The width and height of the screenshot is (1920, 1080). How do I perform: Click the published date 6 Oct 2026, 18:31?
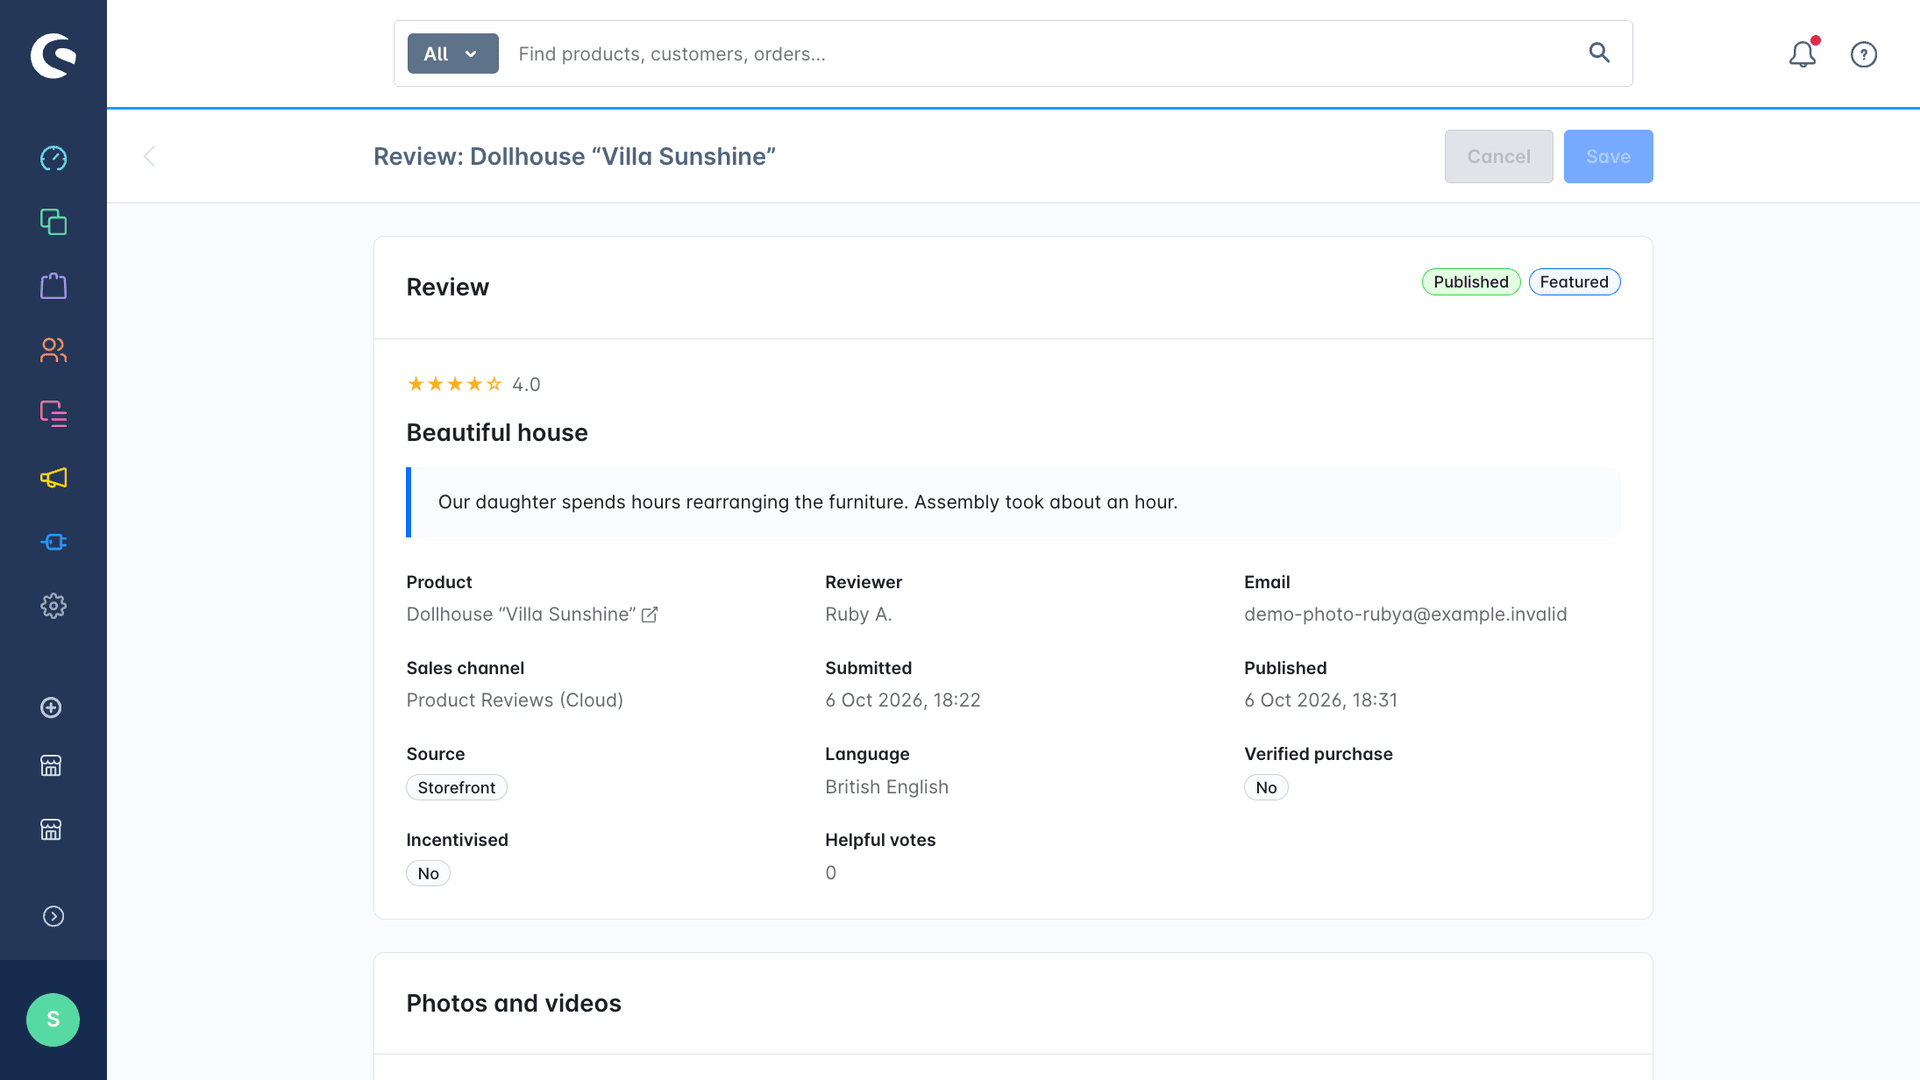pos(1321,701)
